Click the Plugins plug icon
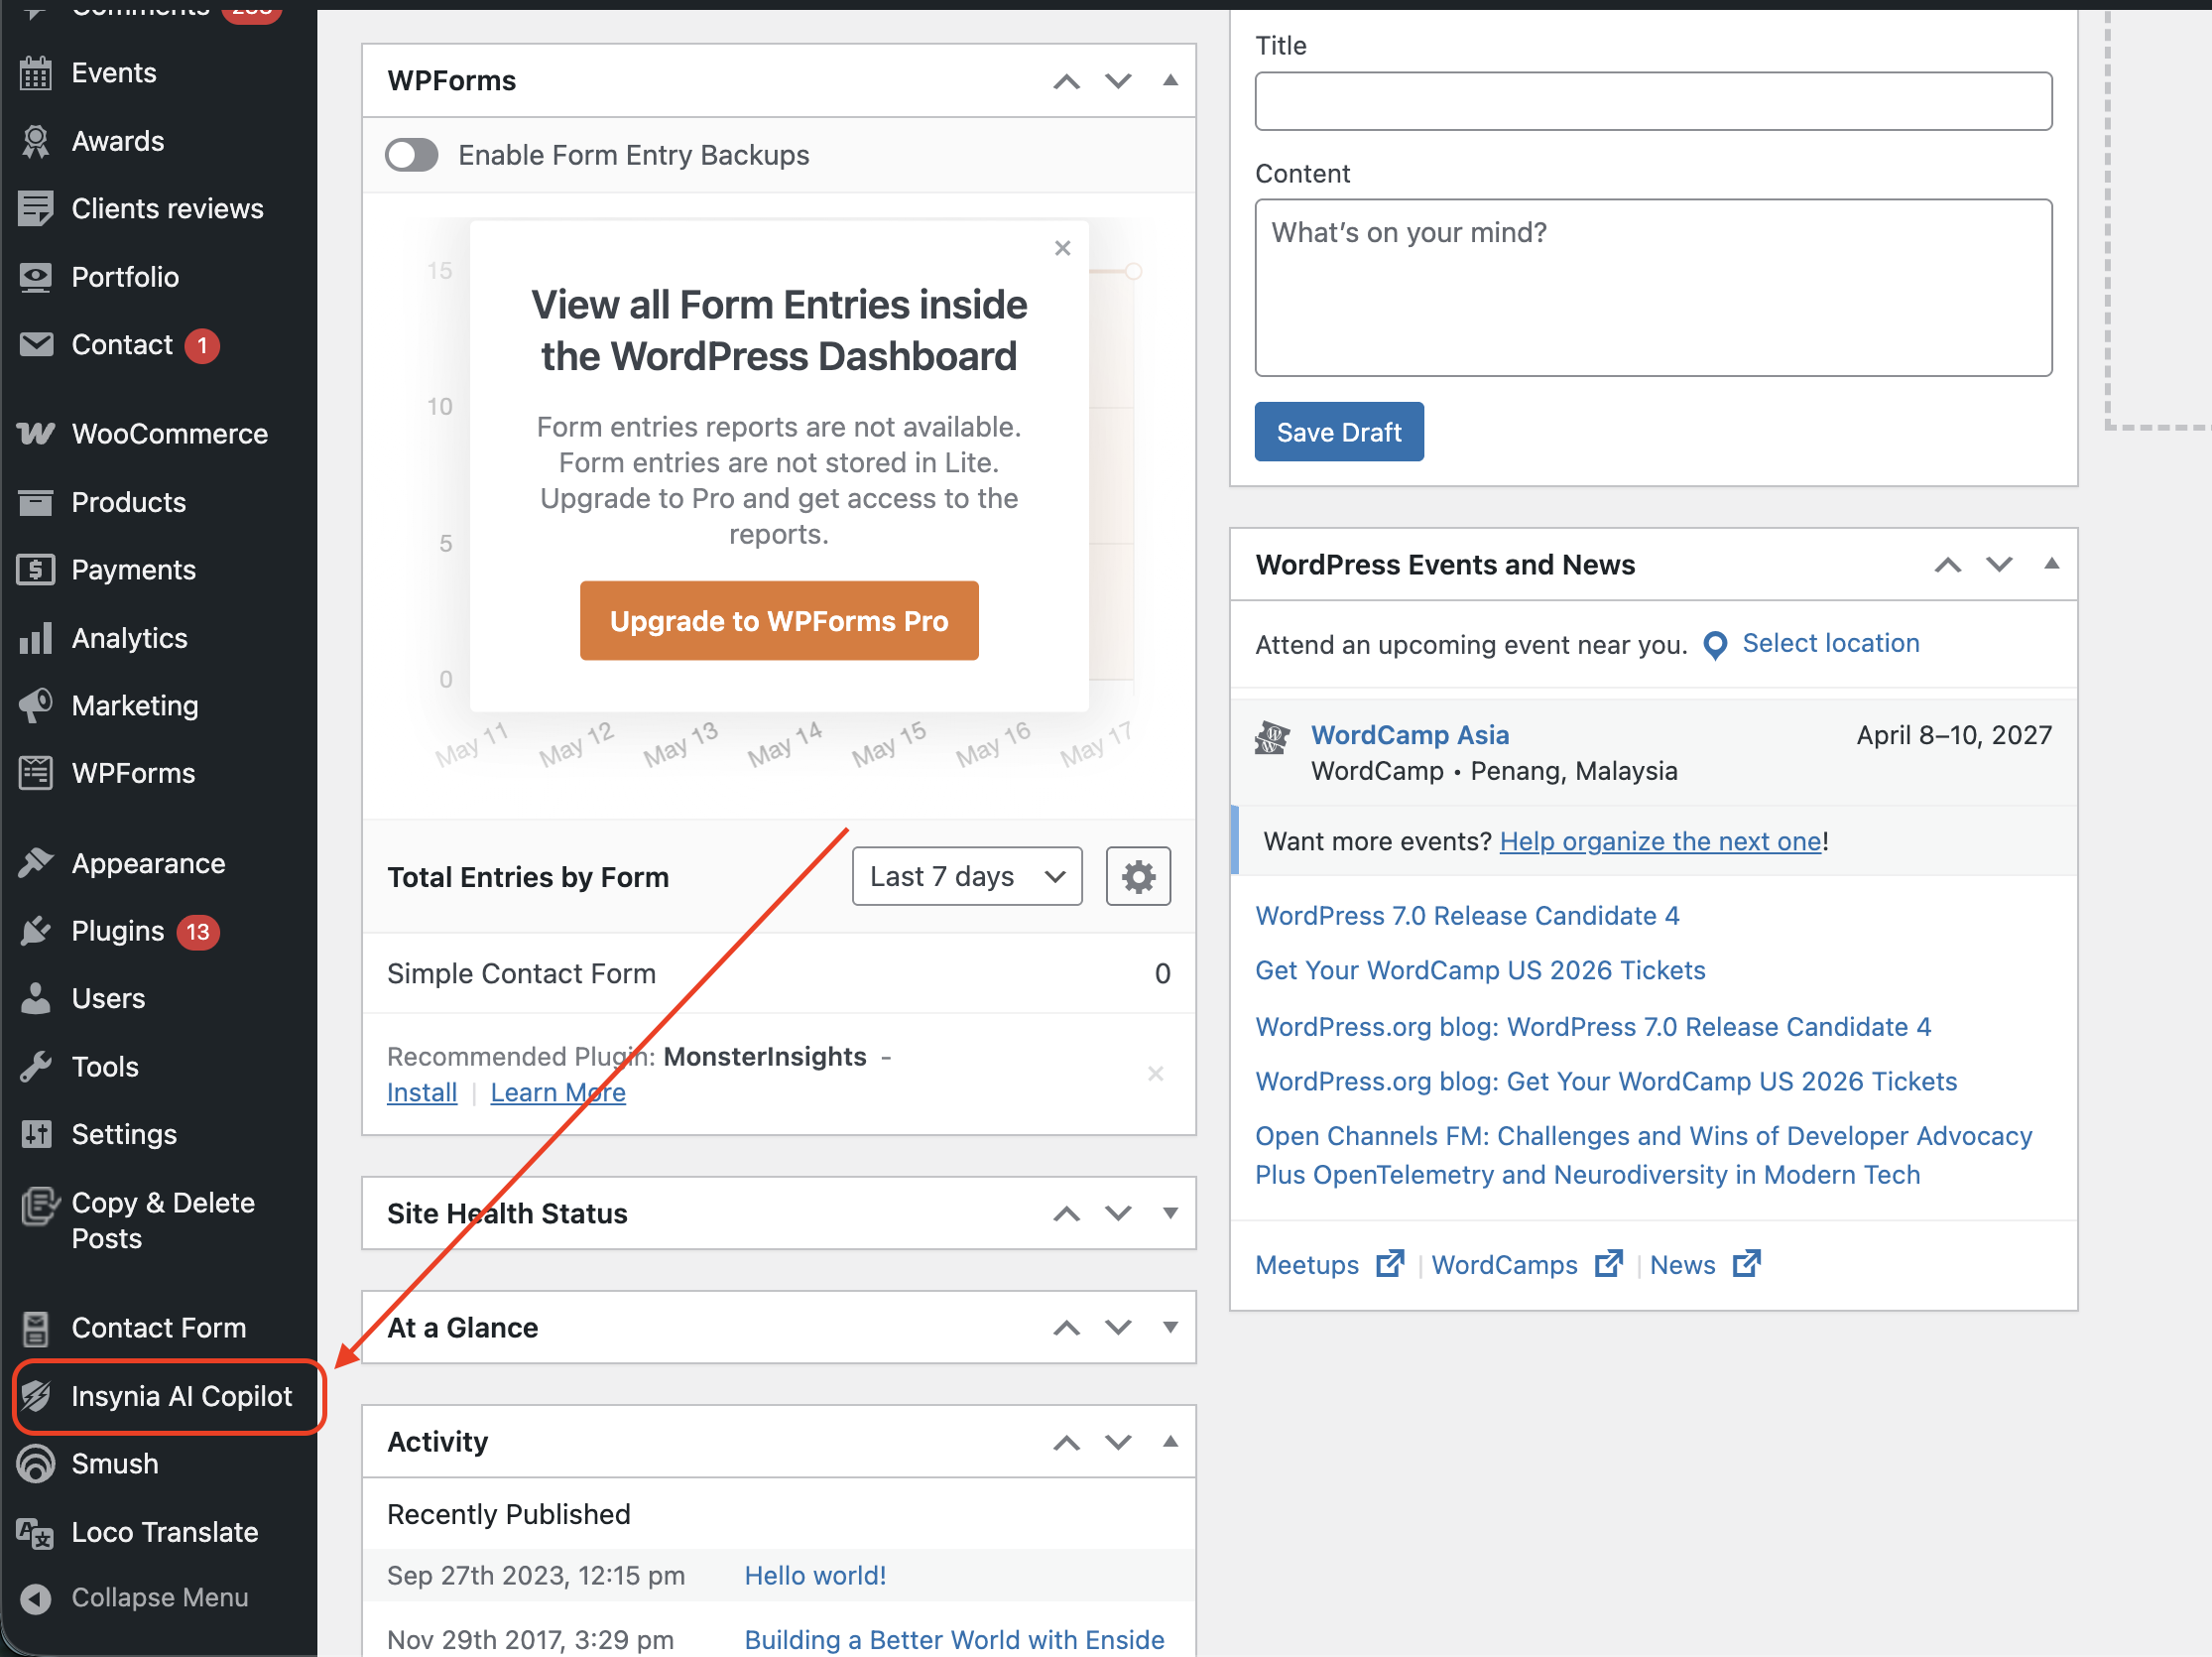Viewport: 2212px width, 1657px height. (36, 931)
